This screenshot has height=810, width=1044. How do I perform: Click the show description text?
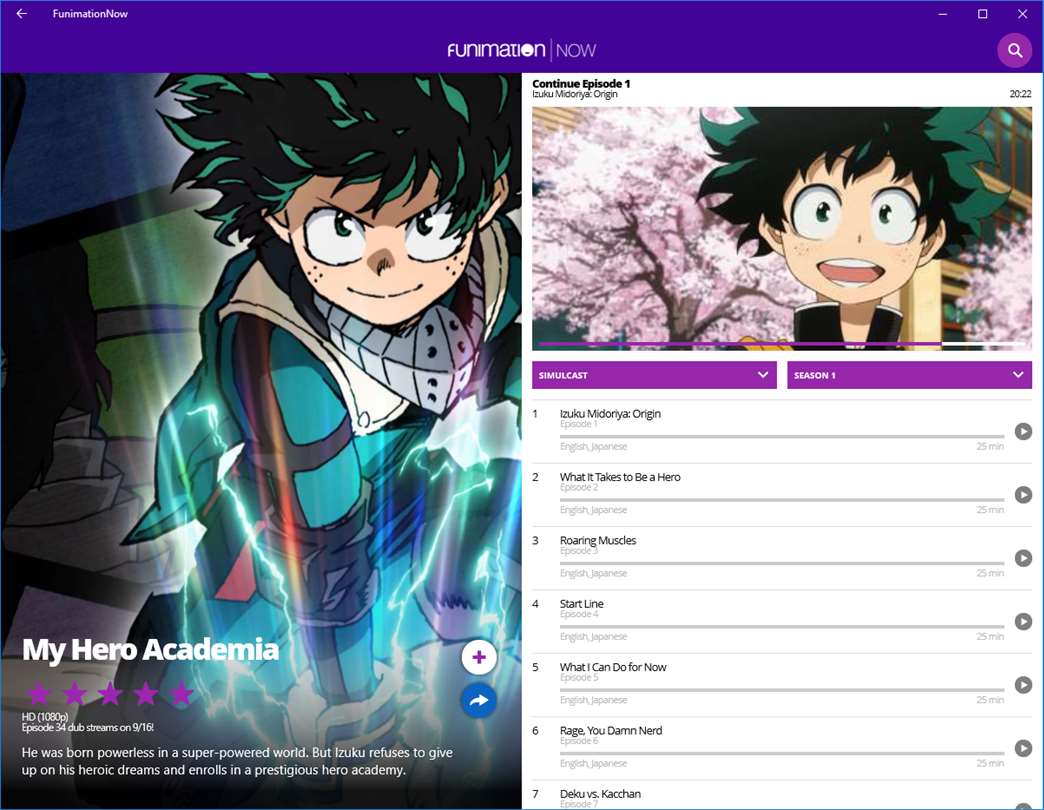tap(237, 761)
